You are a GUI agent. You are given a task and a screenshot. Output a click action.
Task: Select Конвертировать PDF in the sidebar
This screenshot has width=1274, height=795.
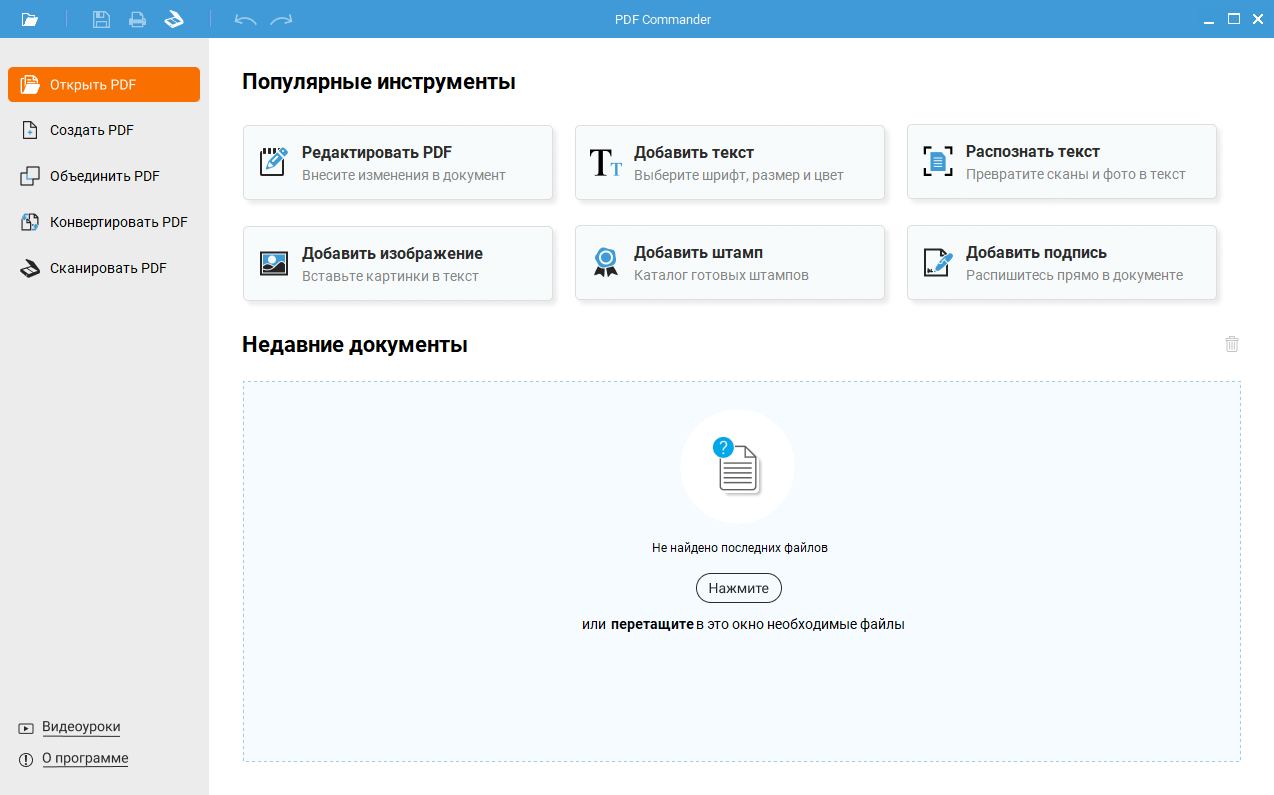(103, 221)
